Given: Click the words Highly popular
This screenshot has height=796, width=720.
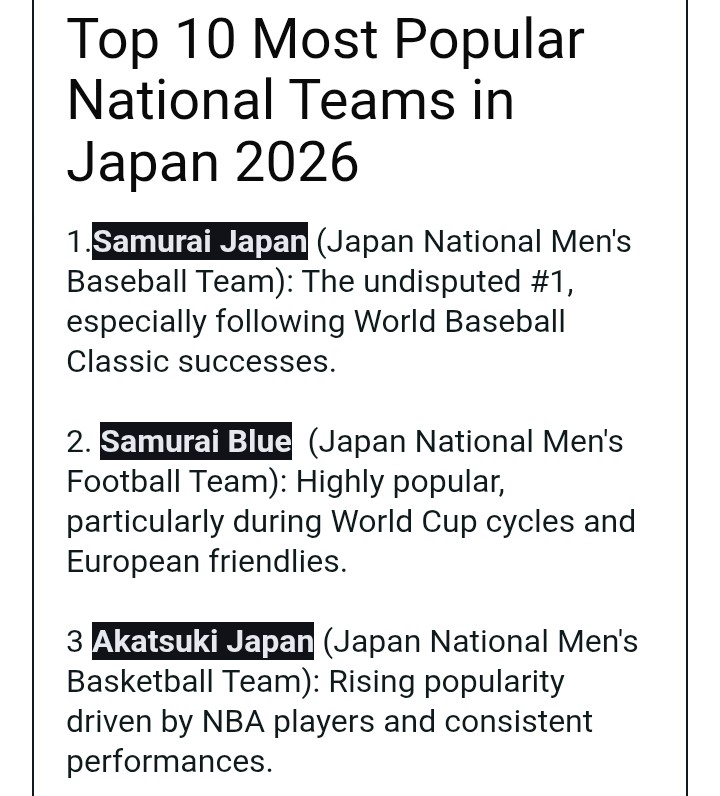Looking at the screenshot, I should (x=400, y=482).
